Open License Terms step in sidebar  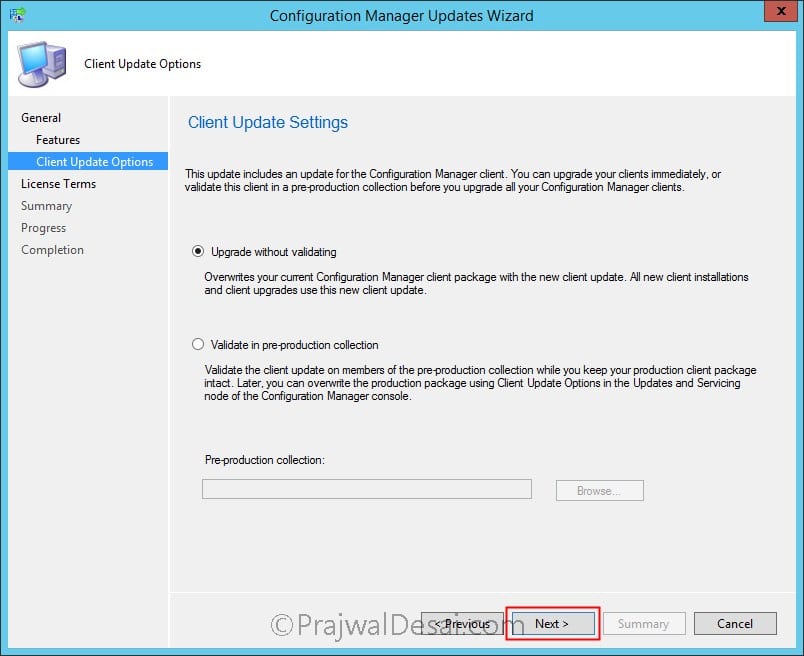58,184
